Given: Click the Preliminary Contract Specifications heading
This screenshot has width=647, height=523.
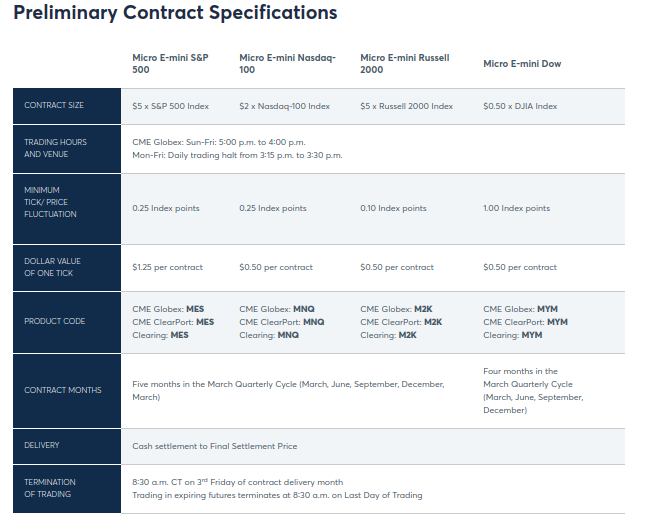Looking at the screenshot, I should (175, 14).
